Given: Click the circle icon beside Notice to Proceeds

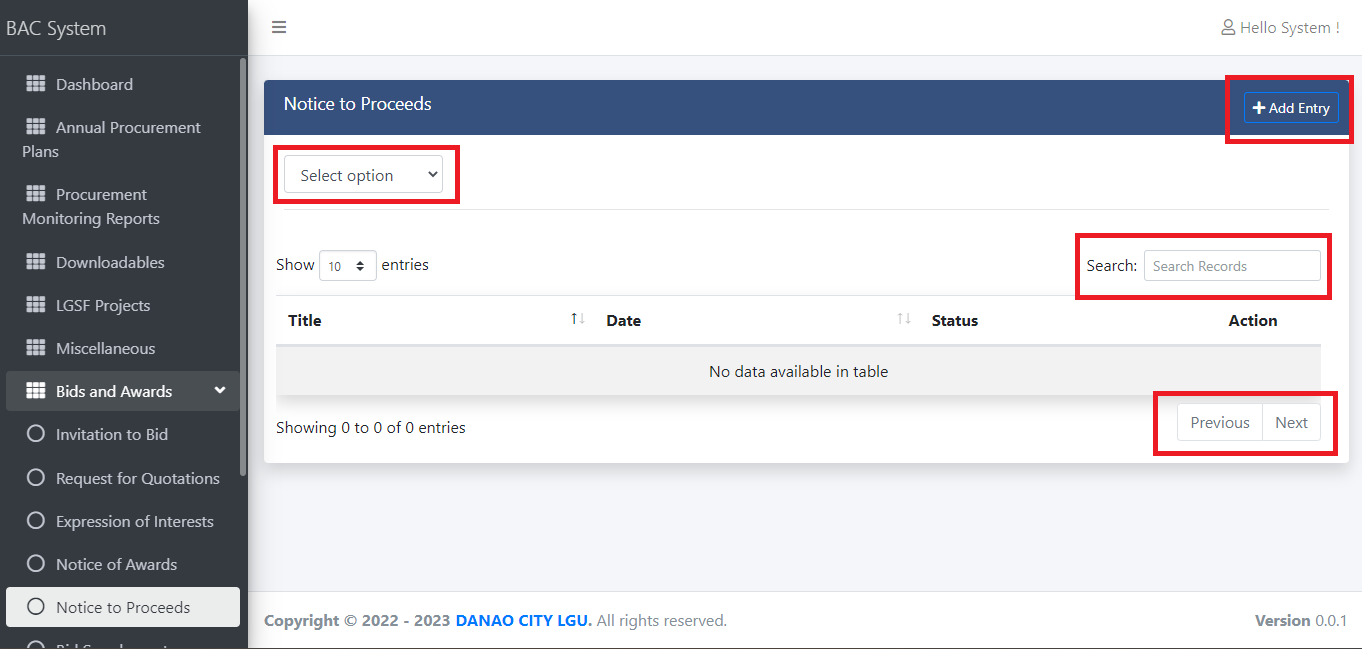Looking at the screenshot, I should pyautogui.click(x=36, y=607).
